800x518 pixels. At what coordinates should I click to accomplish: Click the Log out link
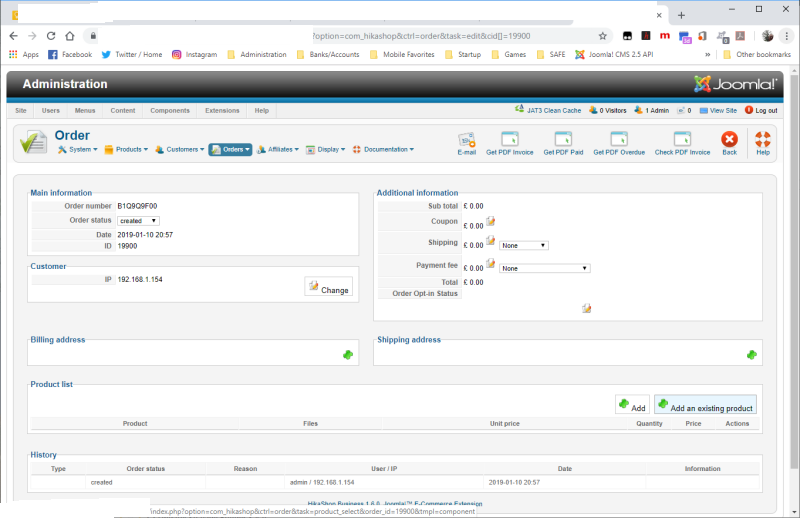coord(762,110)
